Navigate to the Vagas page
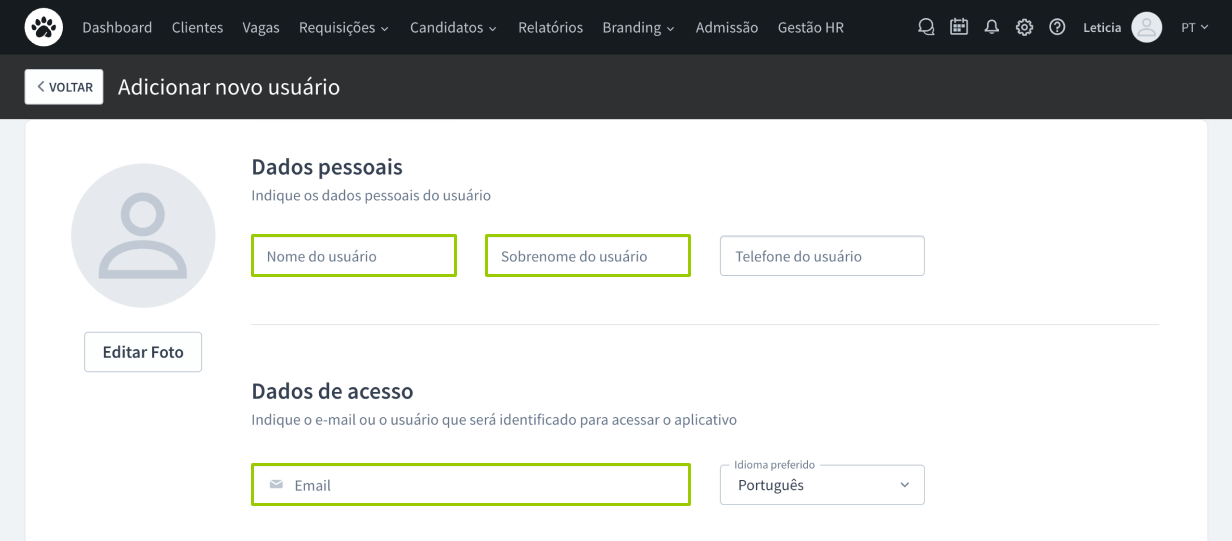 pos(261,27)
